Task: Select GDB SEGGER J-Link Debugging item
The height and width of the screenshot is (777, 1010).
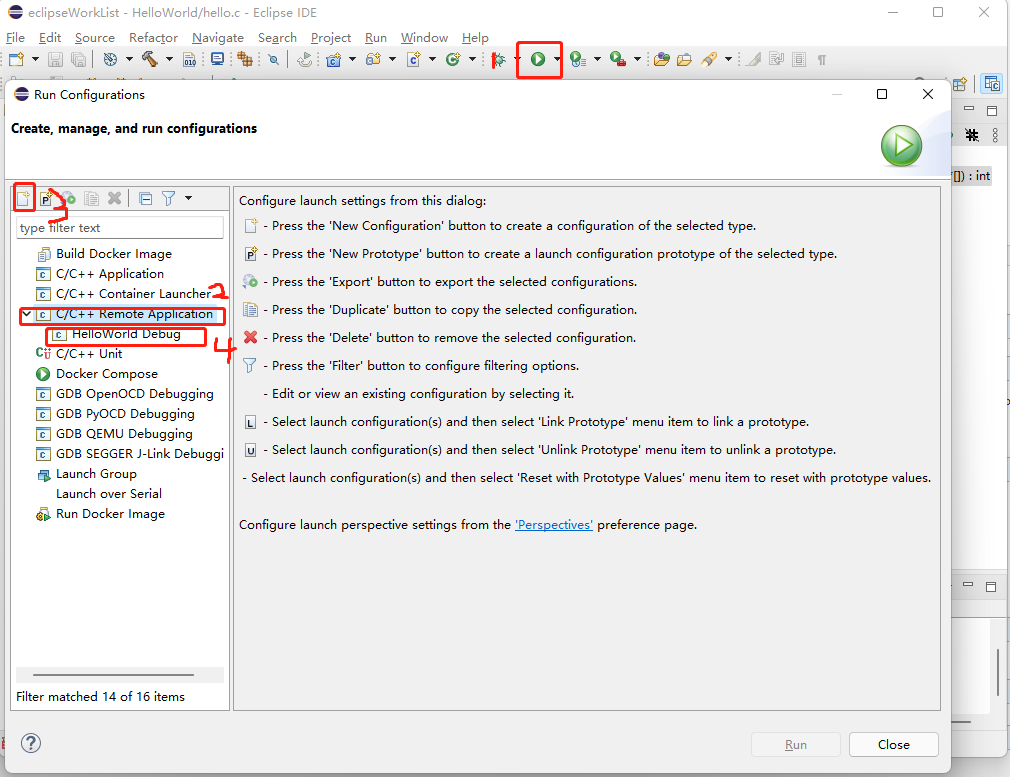Action: click(140, 454)
